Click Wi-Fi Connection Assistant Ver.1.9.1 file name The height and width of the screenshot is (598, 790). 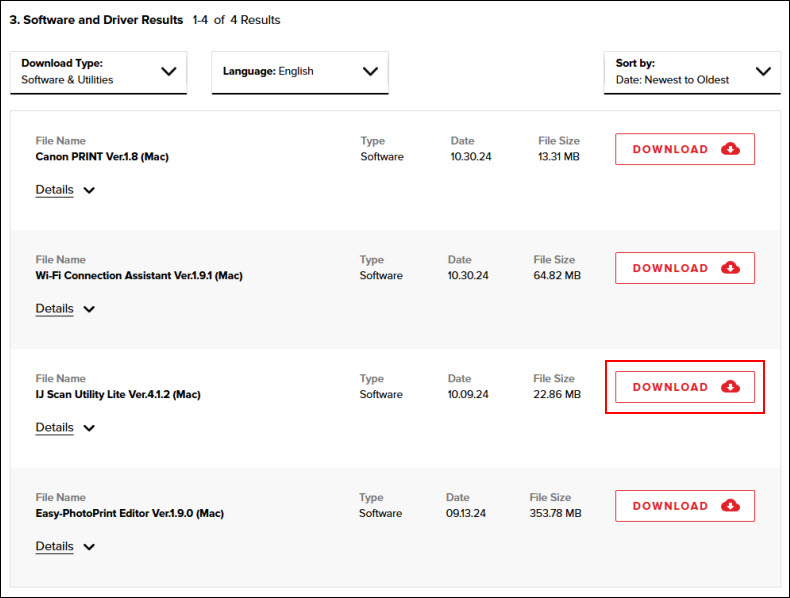coord(139,276)
